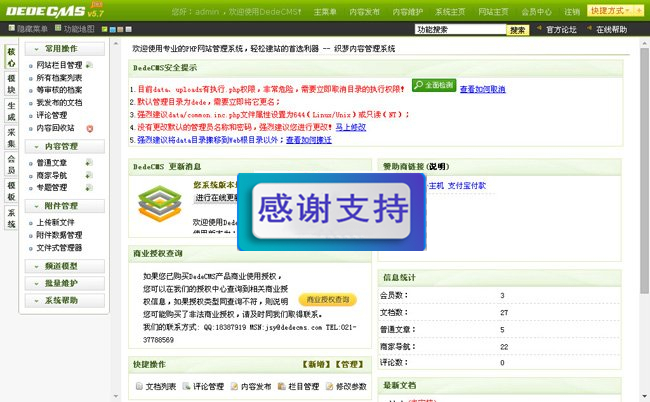Open 等审核的档案 in the side menu

59,90
